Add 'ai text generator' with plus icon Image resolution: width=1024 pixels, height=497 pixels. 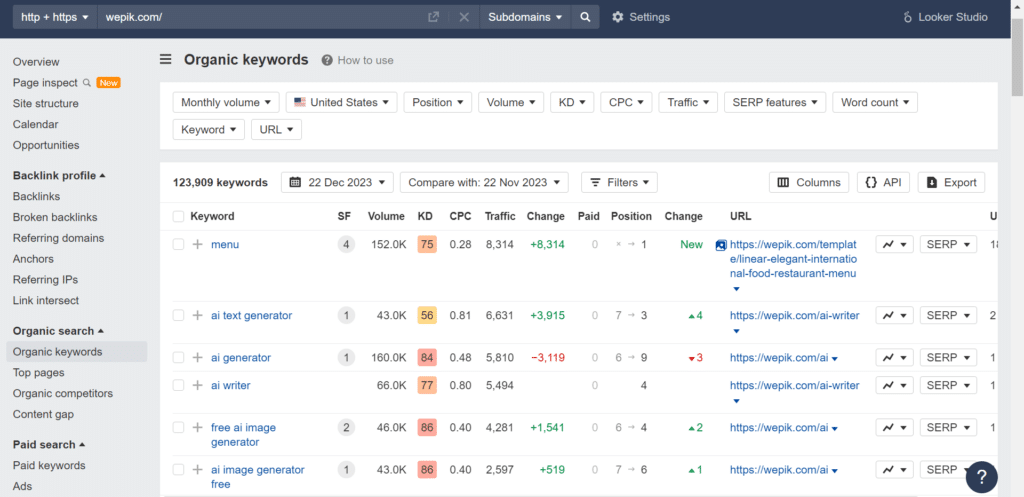click(198, 315)
